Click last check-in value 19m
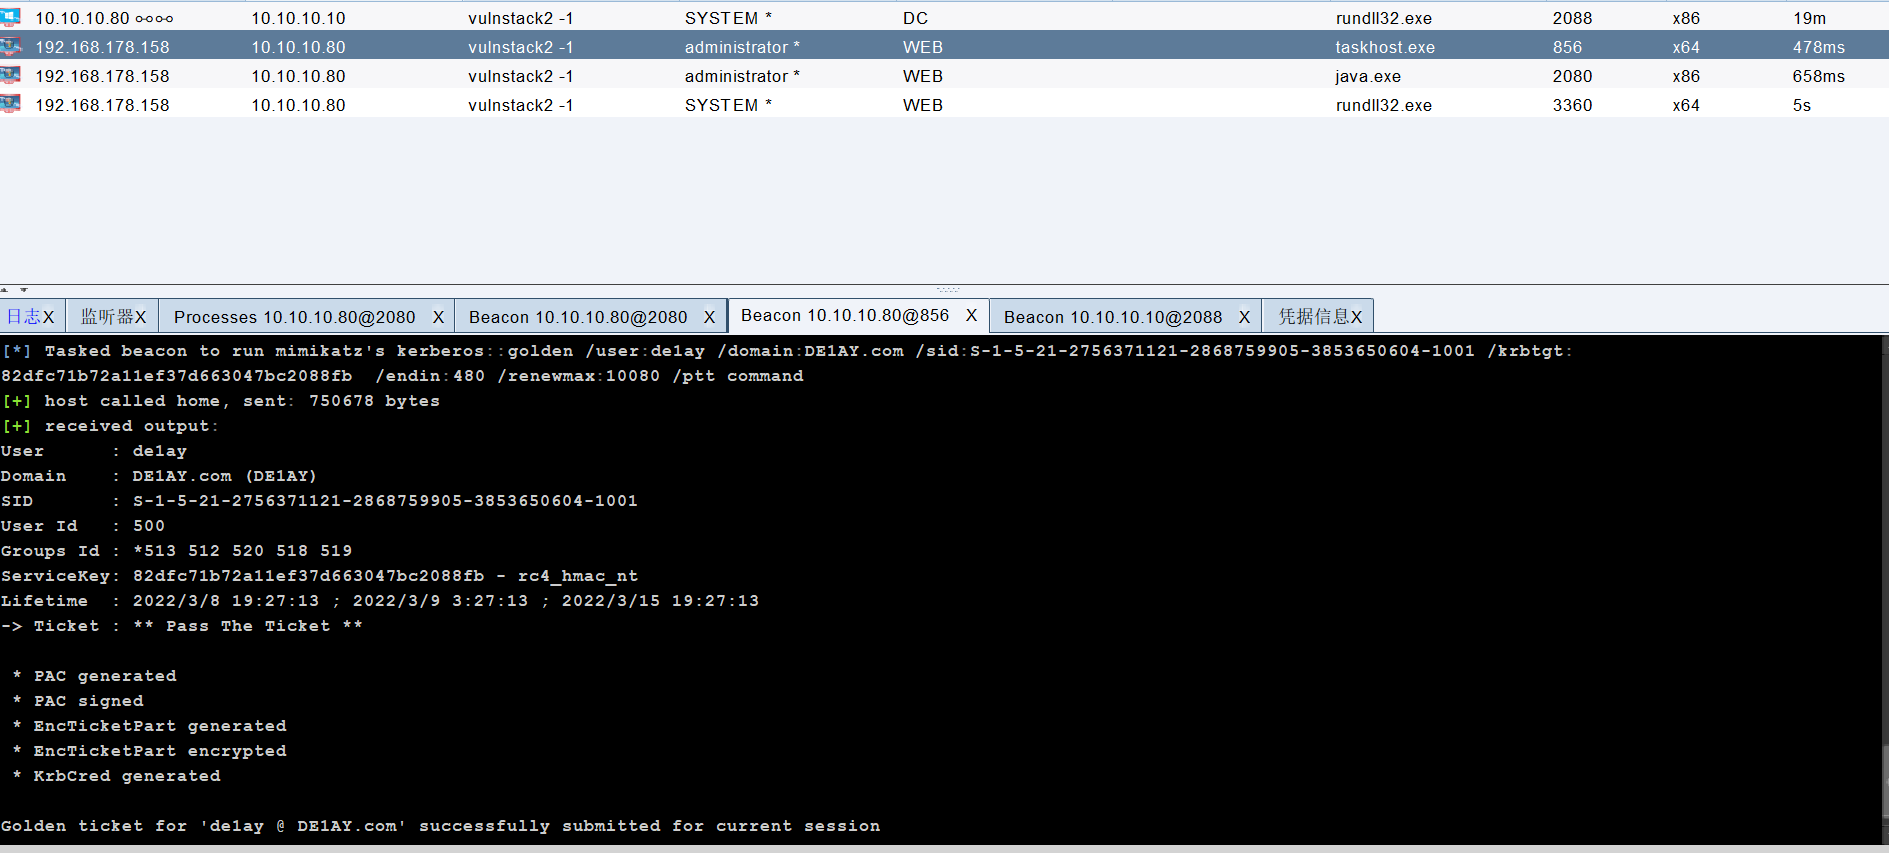Screen dimensions: 1889x853 click(1809, 18)
